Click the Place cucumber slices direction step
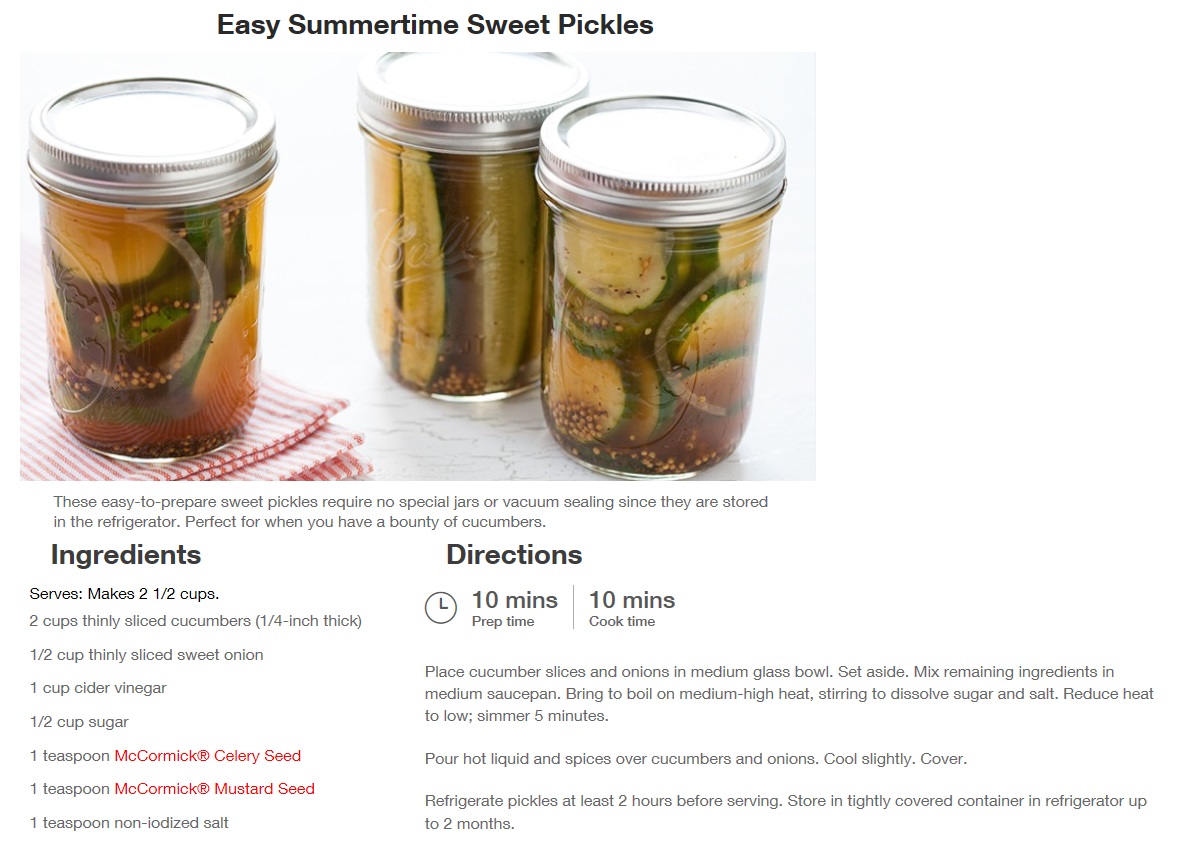The height and width of the screenshot is (847, 1177). 788,694
